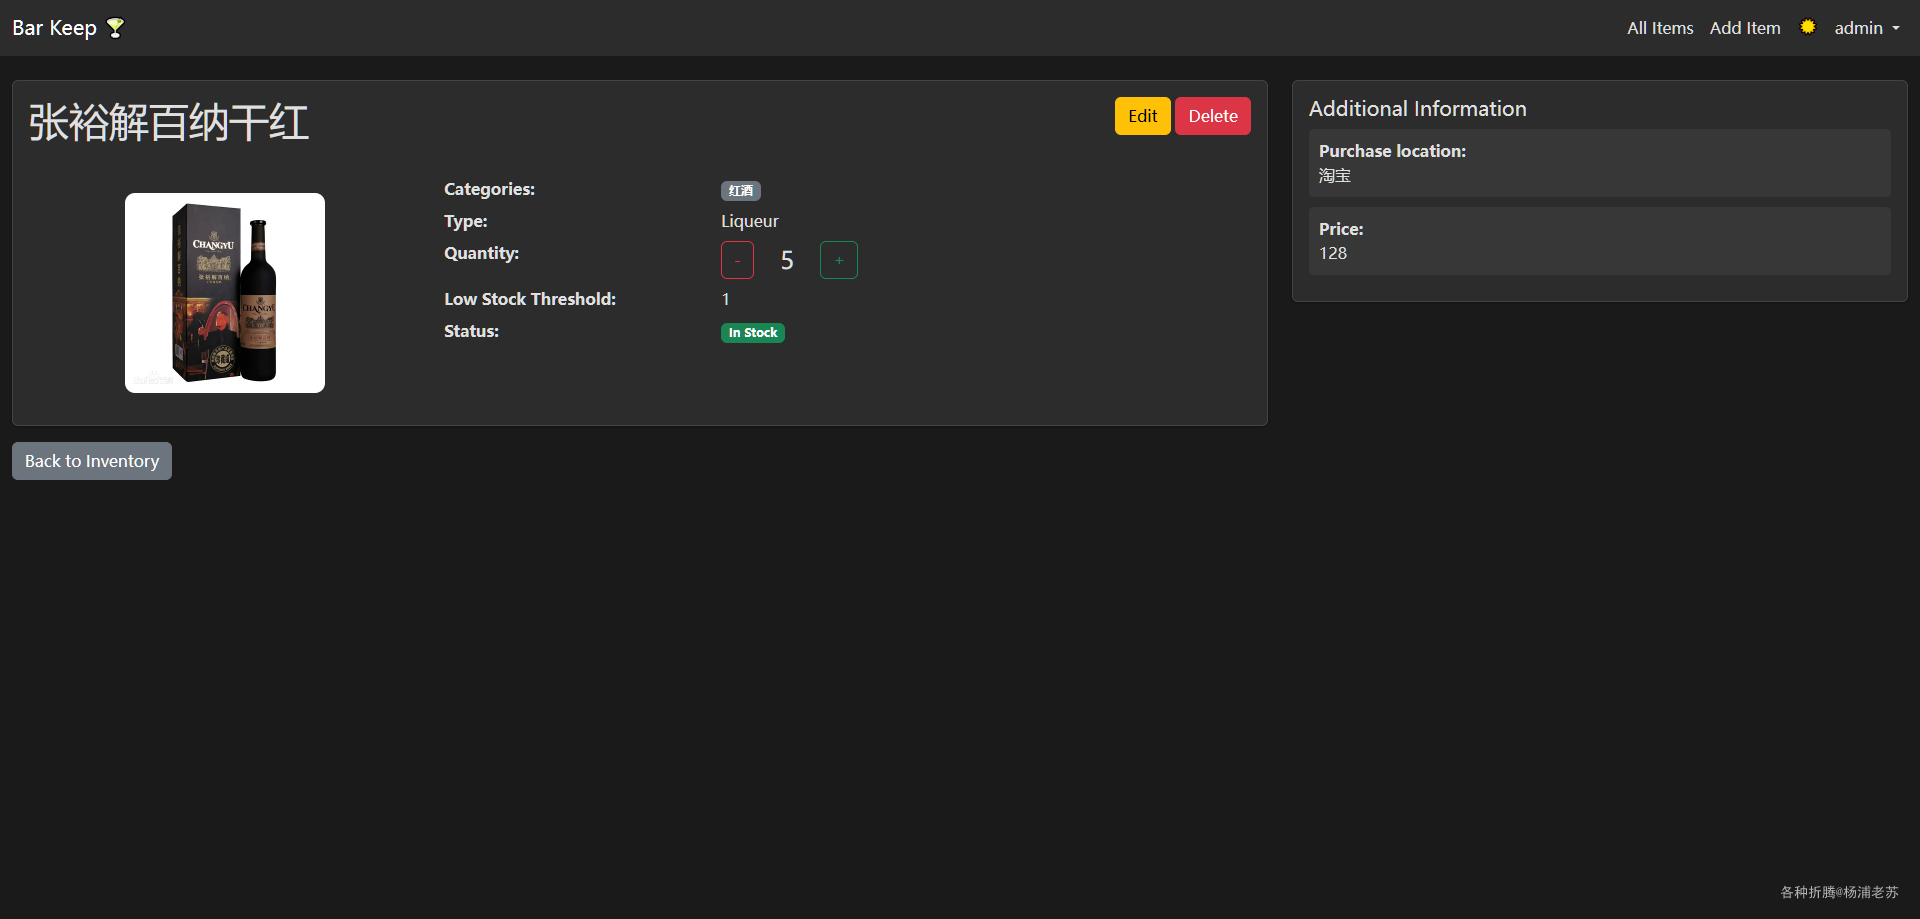Increase quantity with the plus button

[x=839, y=260]
